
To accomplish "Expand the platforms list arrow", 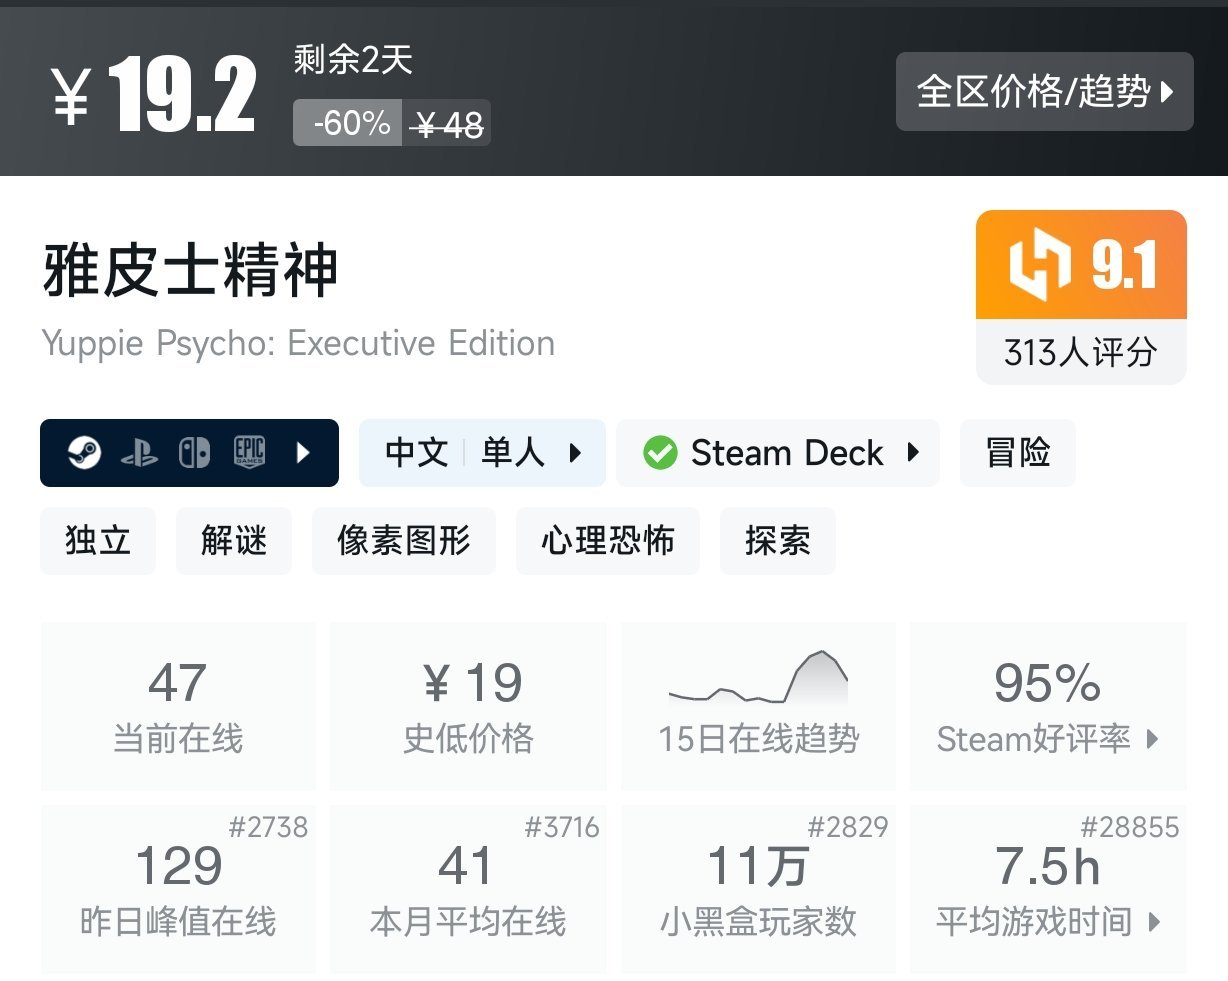I will (304, 453).
